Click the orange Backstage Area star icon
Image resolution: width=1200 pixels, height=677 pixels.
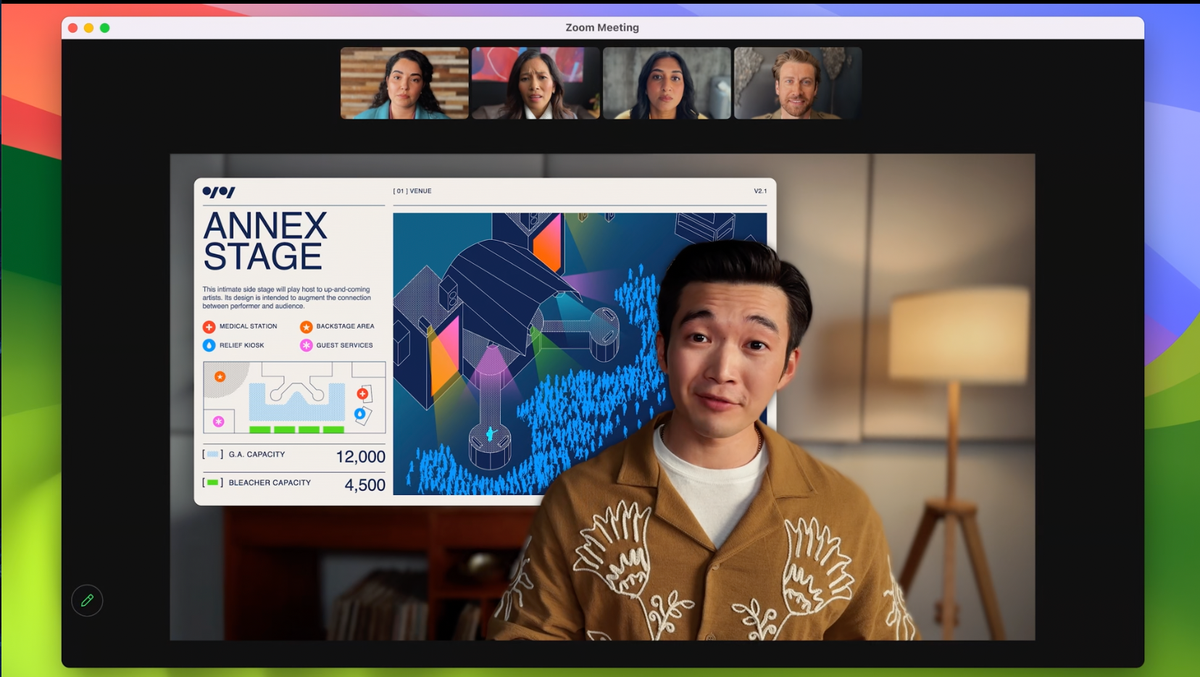point(306,327)
